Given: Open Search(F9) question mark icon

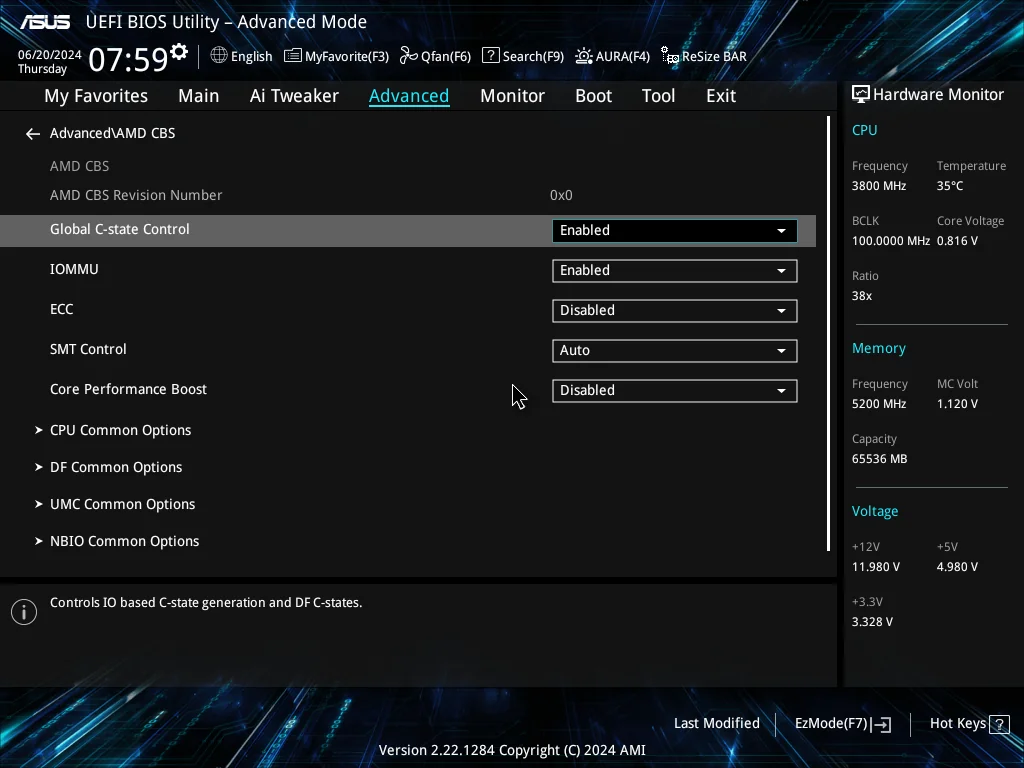Looking at the screenshot, I should click(x=490, y=56).
